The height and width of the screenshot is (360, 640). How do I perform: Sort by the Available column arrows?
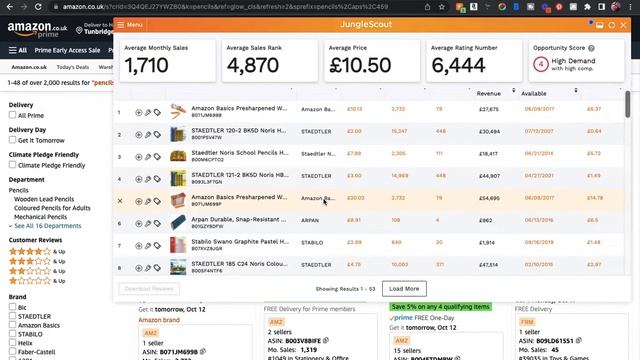576,90
